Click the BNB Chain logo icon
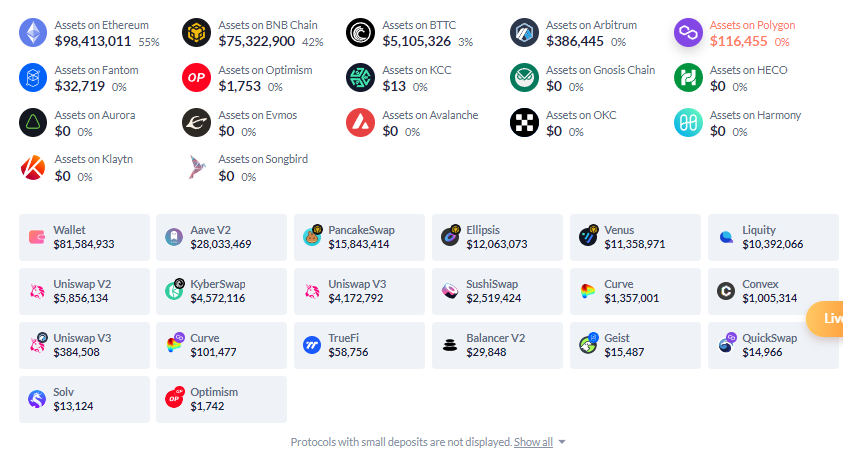The width and height of the screenshot is (843, 459). 197,32
